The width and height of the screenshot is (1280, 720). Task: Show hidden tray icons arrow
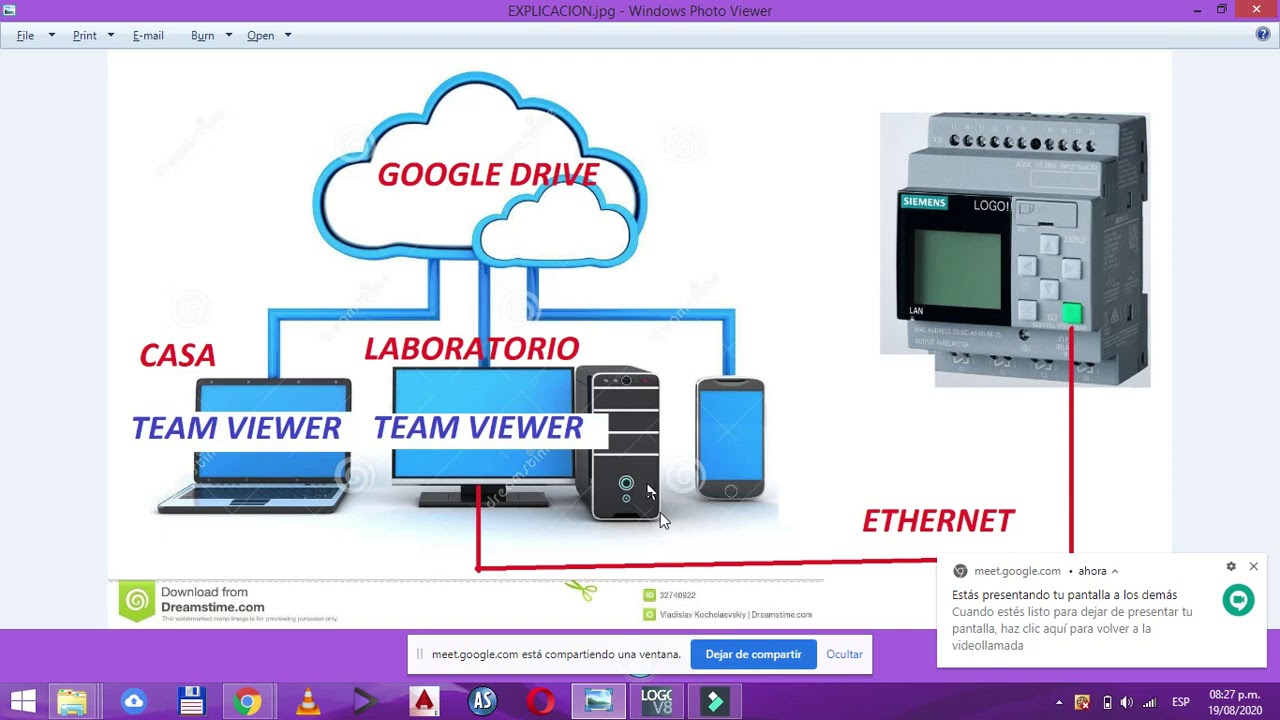tap(1059, 702)
